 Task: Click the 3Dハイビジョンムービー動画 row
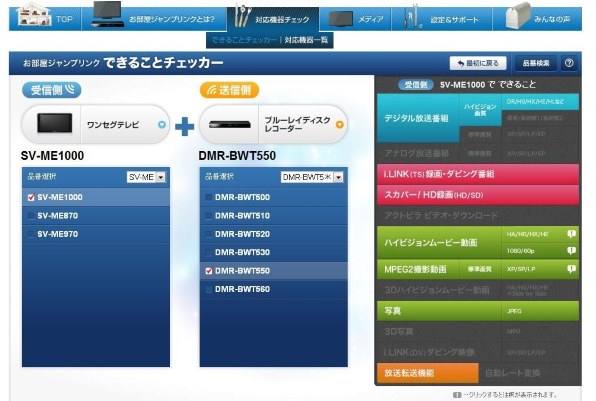478,290
